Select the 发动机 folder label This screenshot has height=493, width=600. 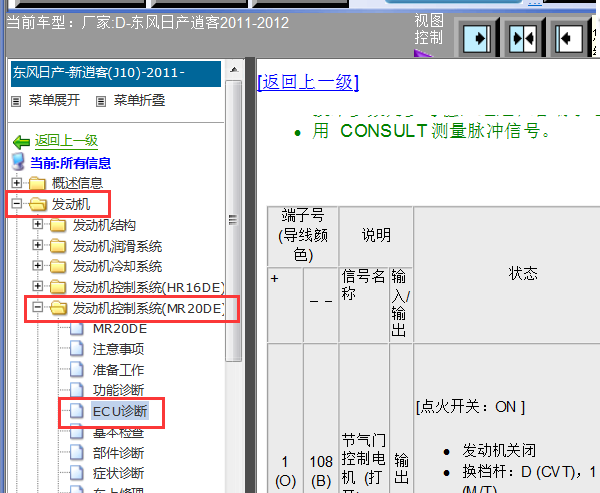[71, 204]
